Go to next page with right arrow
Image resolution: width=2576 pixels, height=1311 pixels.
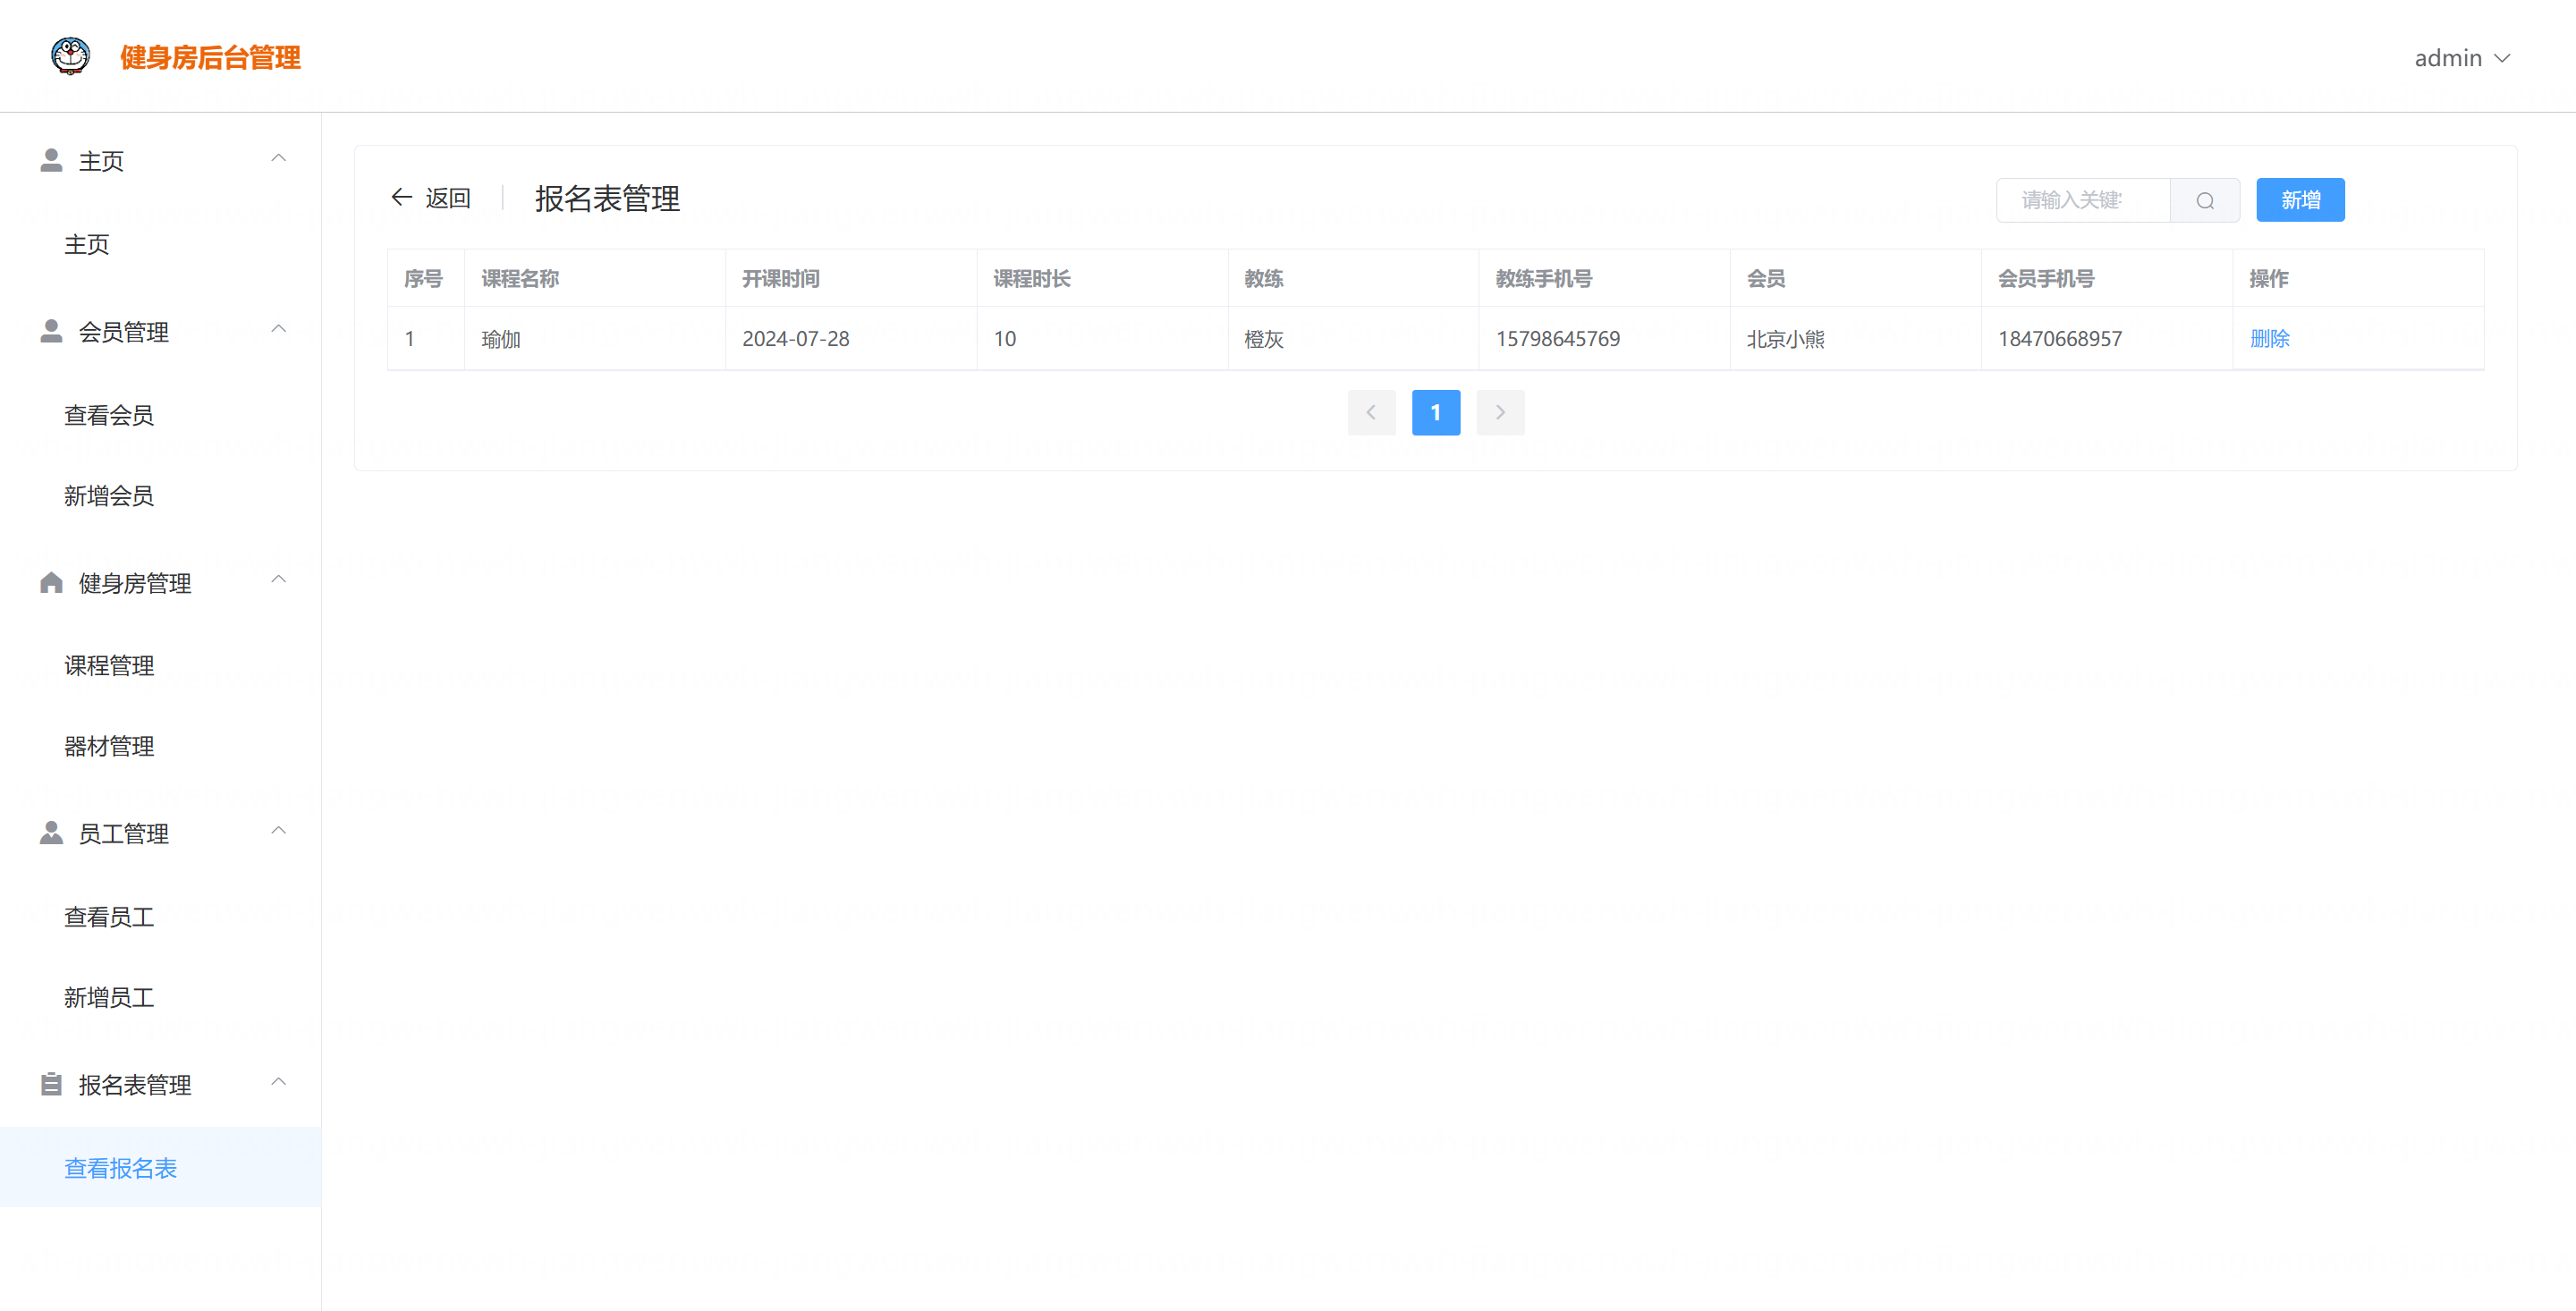coord(1500,412)
